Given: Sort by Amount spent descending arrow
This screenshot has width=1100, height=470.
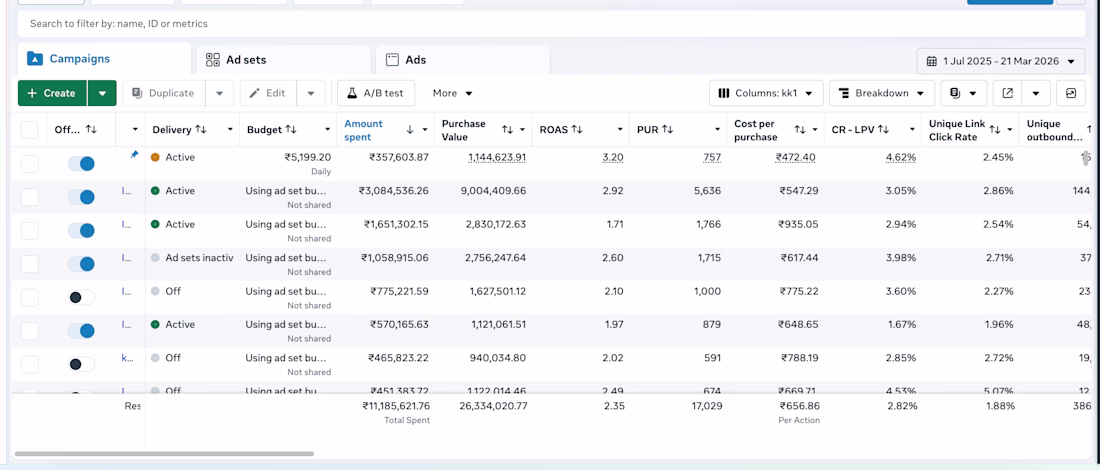Looking at the screenshot, I should (x=409, y=130).
